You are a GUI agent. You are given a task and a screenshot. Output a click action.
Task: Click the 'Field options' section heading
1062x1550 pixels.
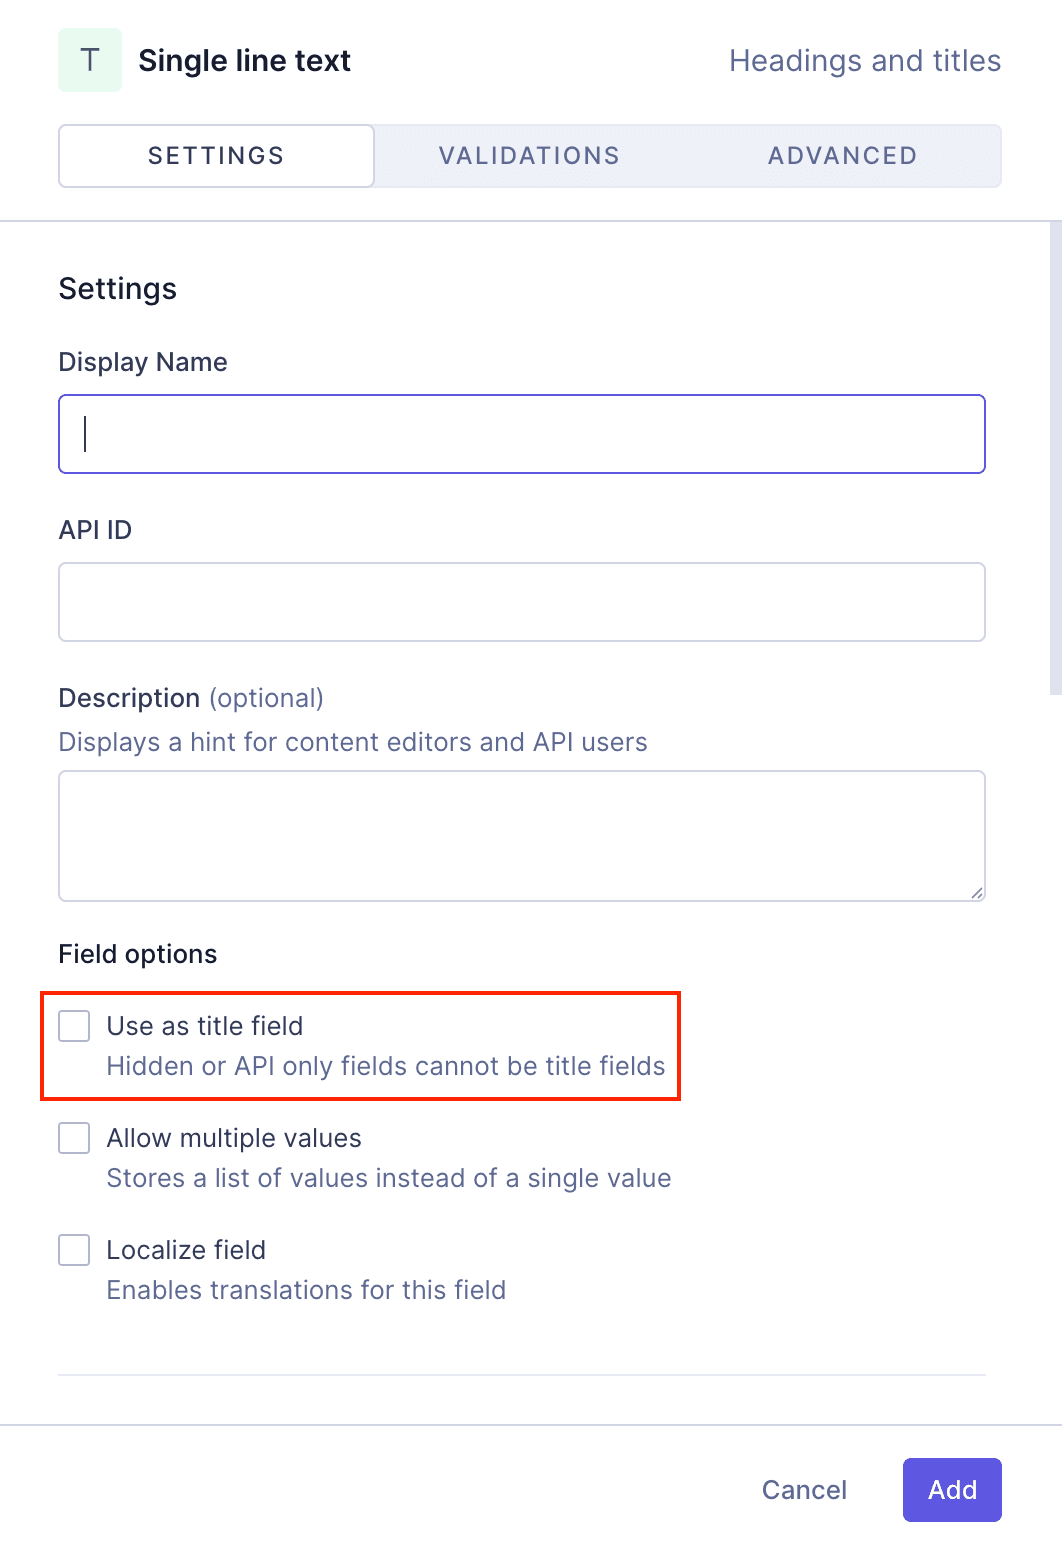[138, 954]
